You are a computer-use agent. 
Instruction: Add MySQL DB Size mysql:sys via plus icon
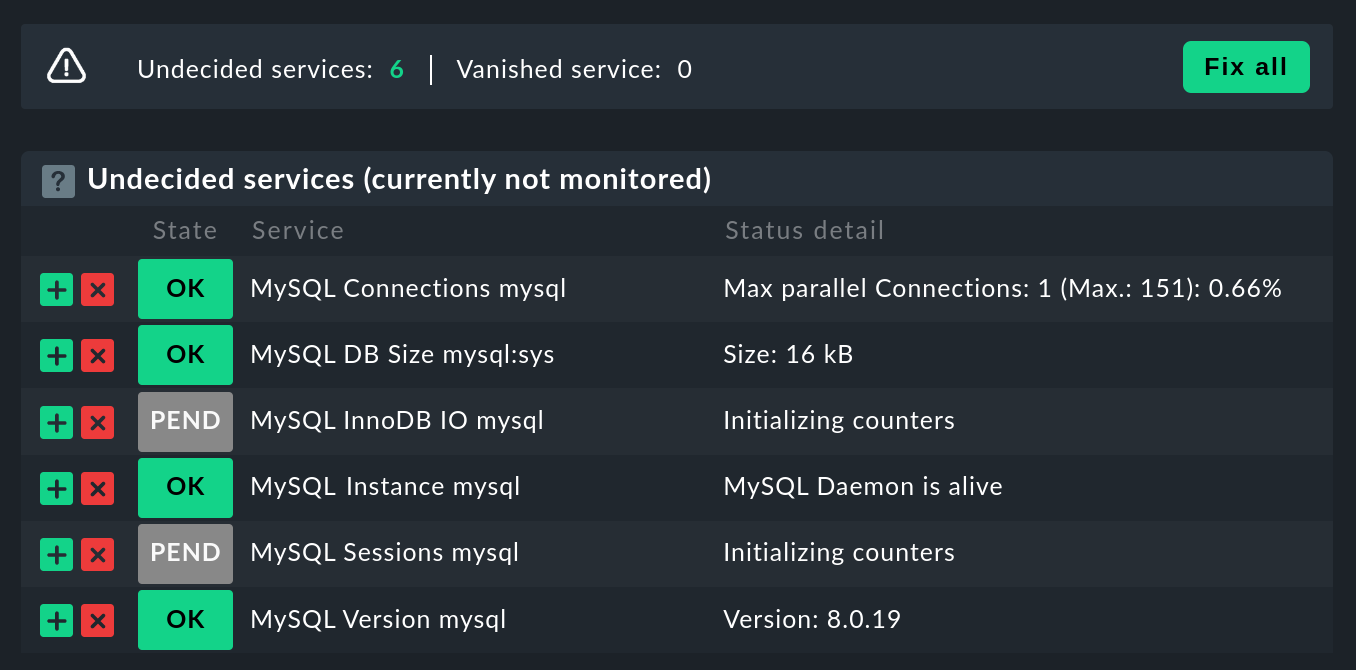(x=57, y=356)
